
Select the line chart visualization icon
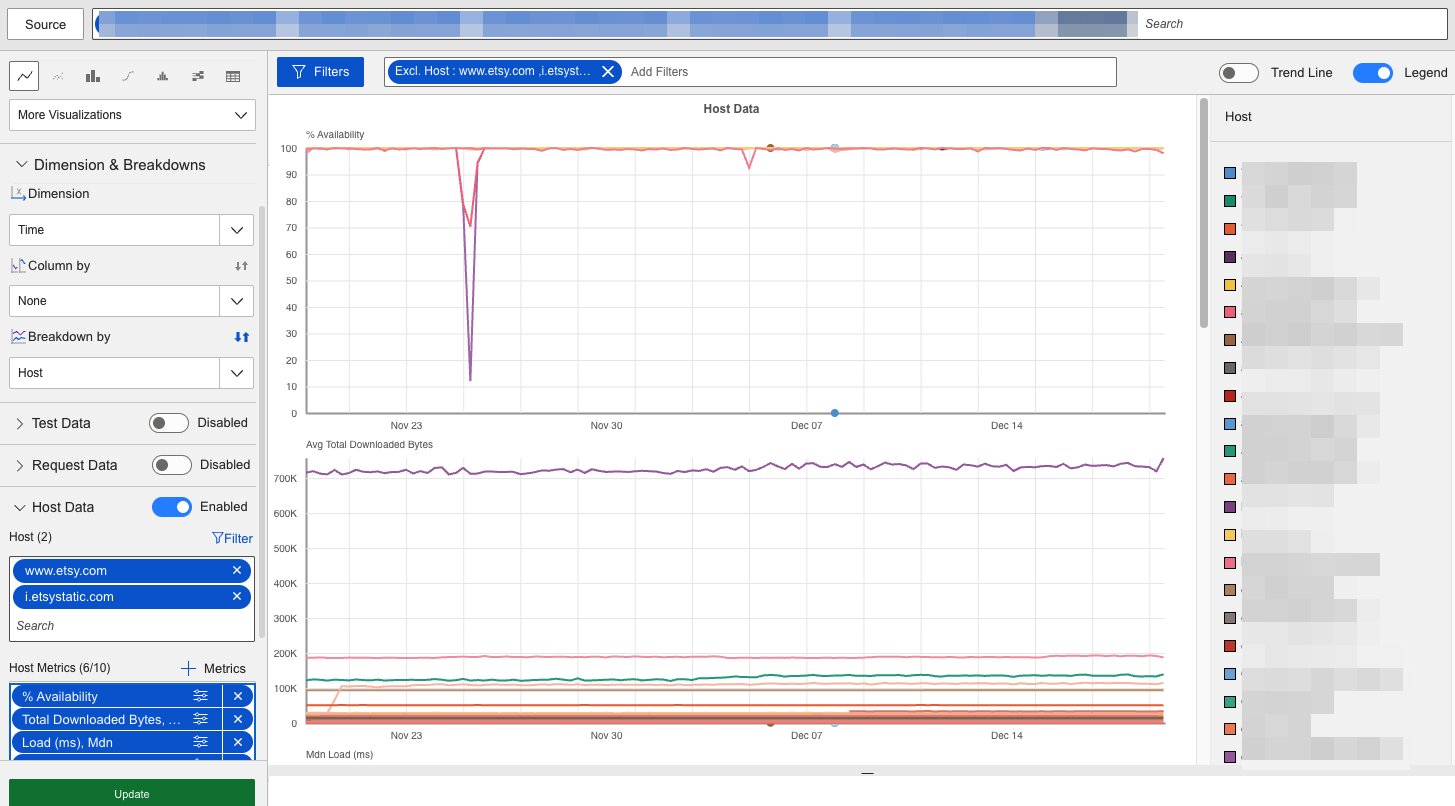coord(24,76)
